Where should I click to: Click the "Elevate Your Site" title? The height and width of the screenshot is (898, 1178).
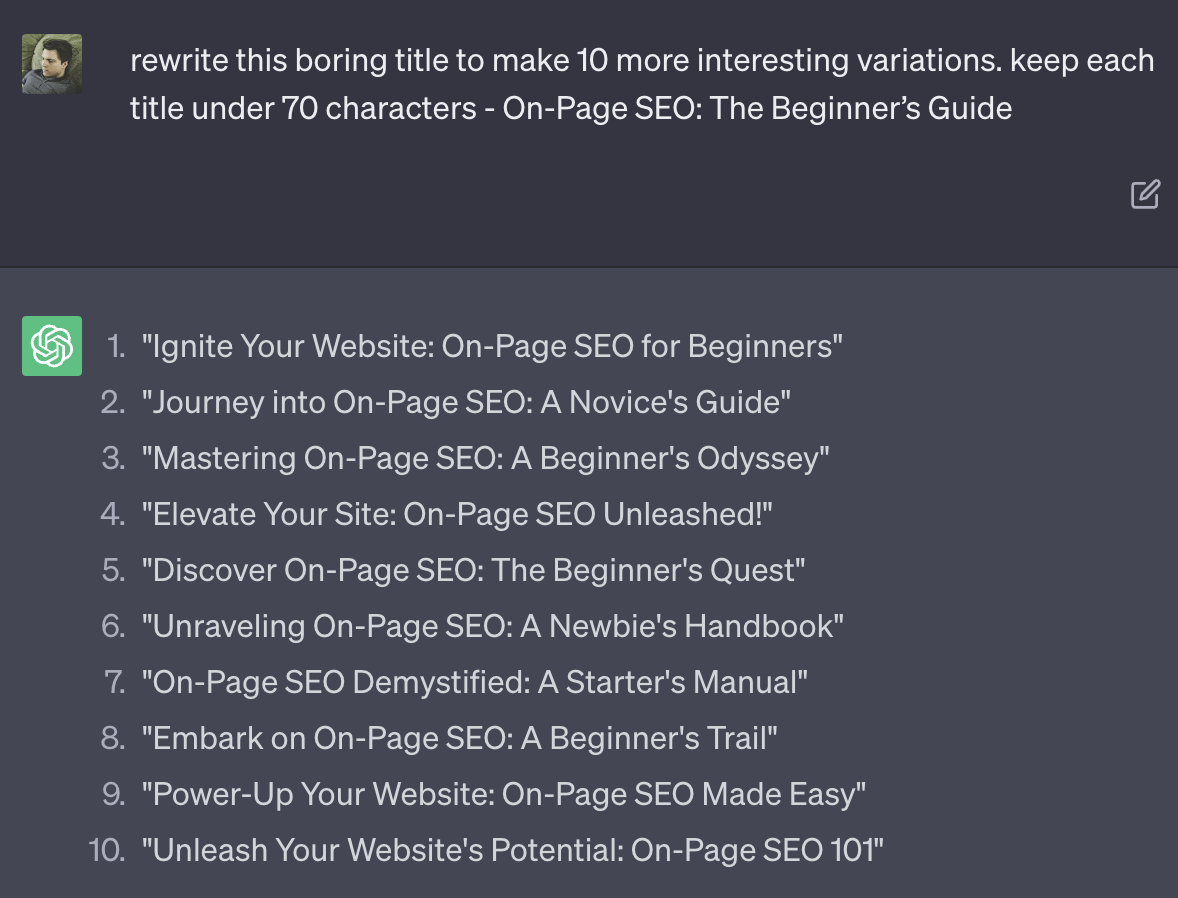[457, 515]
